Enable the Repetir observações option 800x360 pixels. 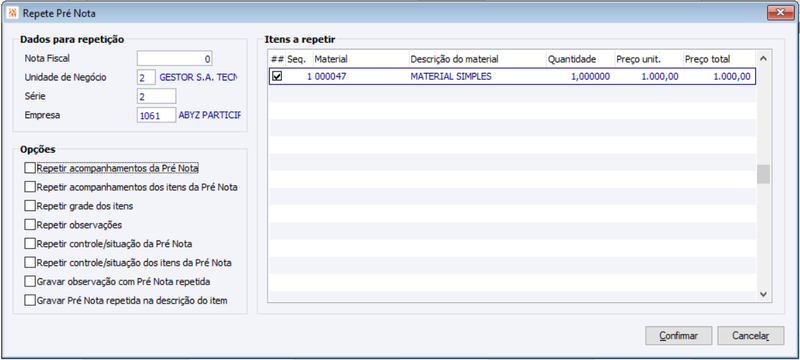coord(30,225)
